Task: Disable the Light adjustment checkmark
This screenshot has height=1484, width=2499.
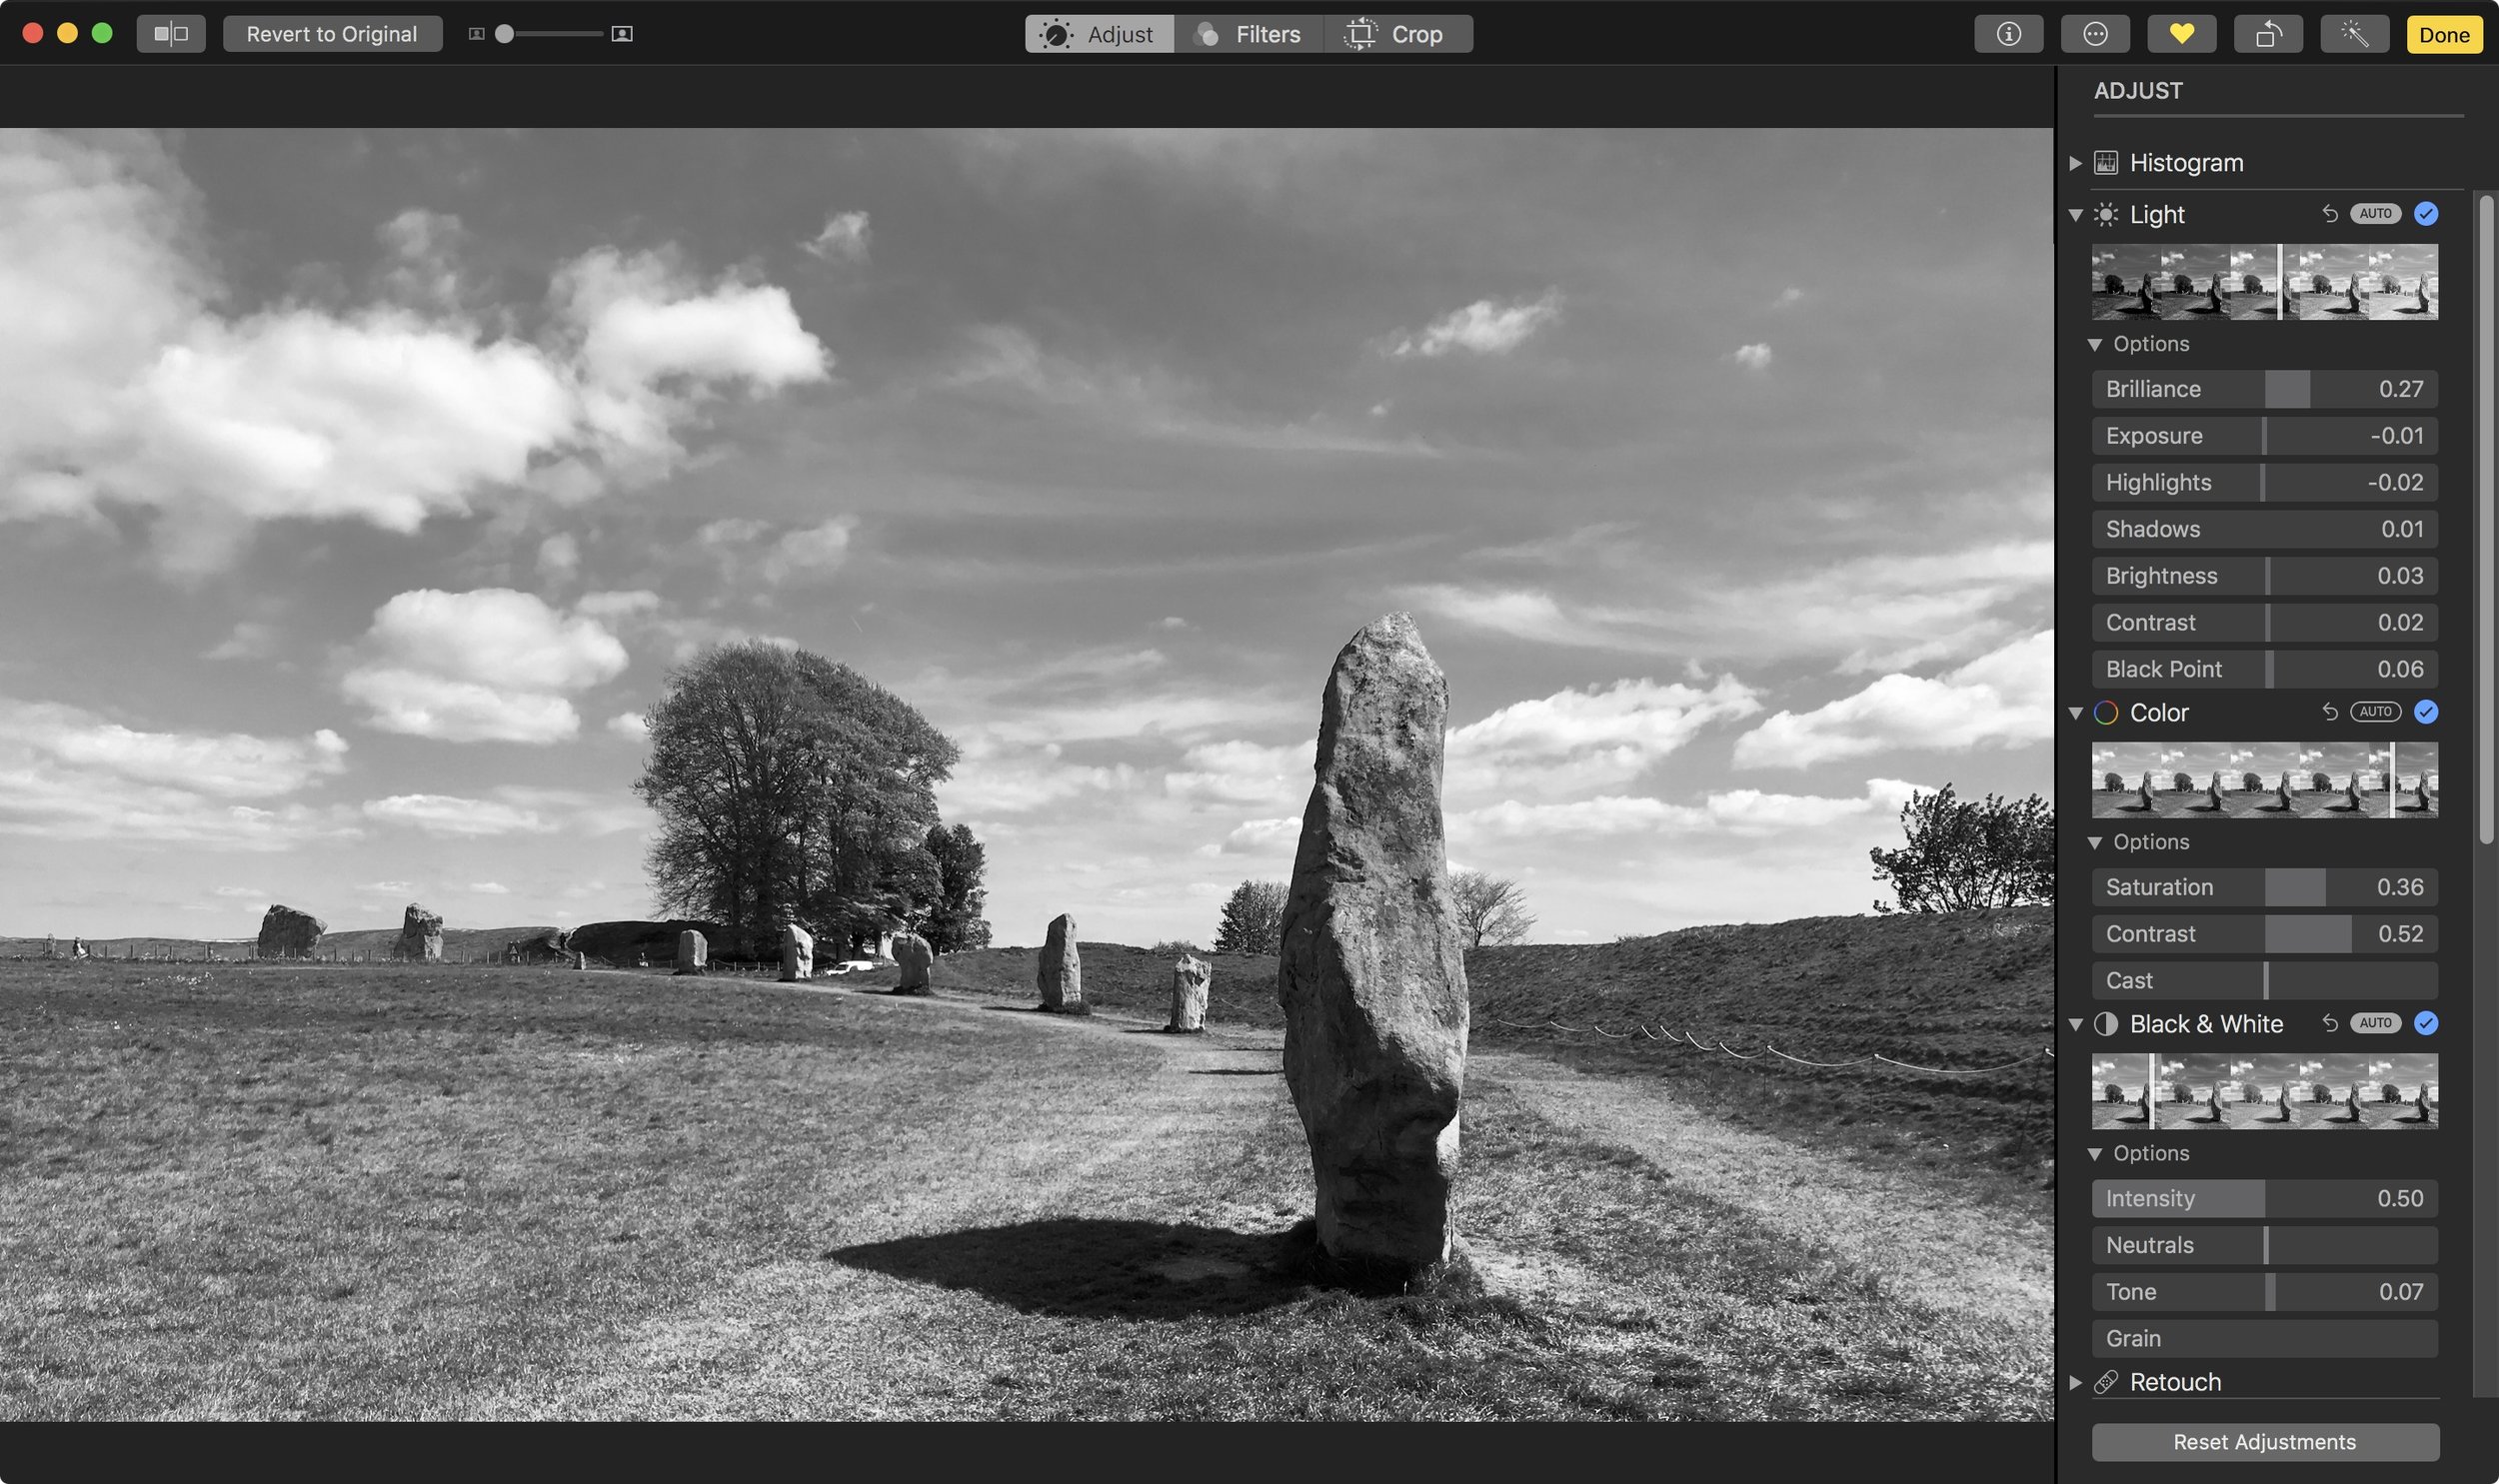Action: point(2426,213)
